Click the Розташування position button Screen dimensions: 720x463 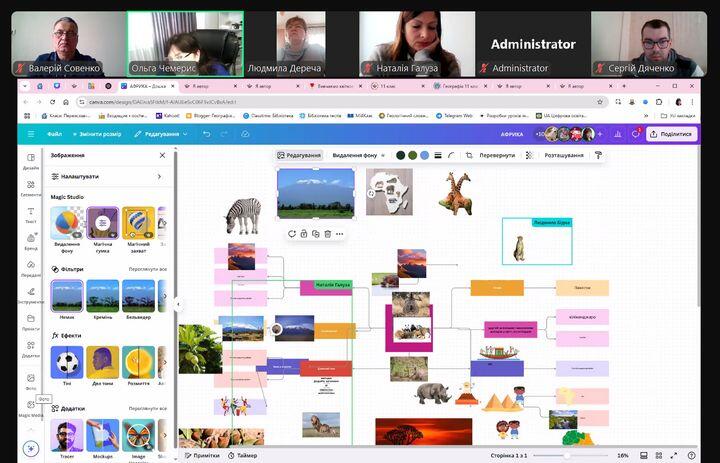[564, 155]
